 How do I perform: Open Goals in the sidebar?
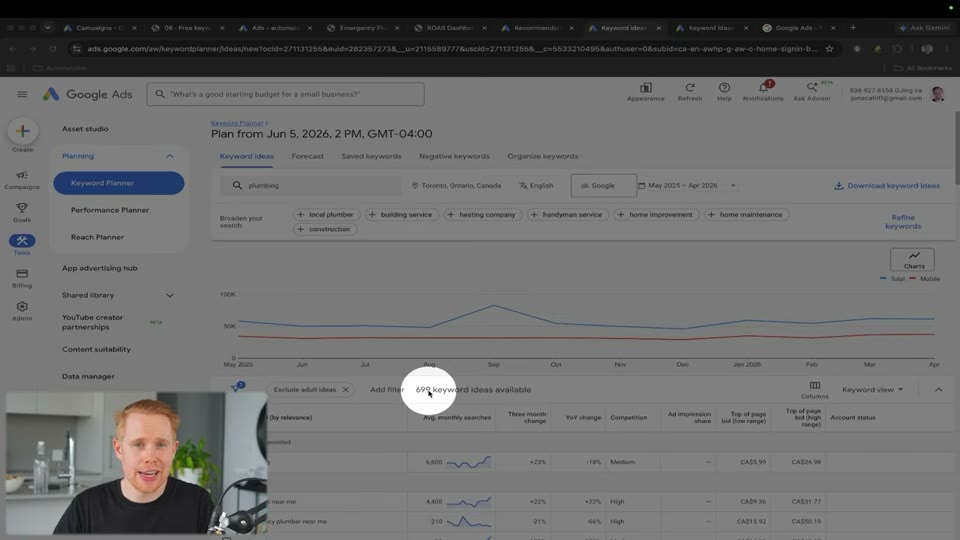[x=22, y=212]
